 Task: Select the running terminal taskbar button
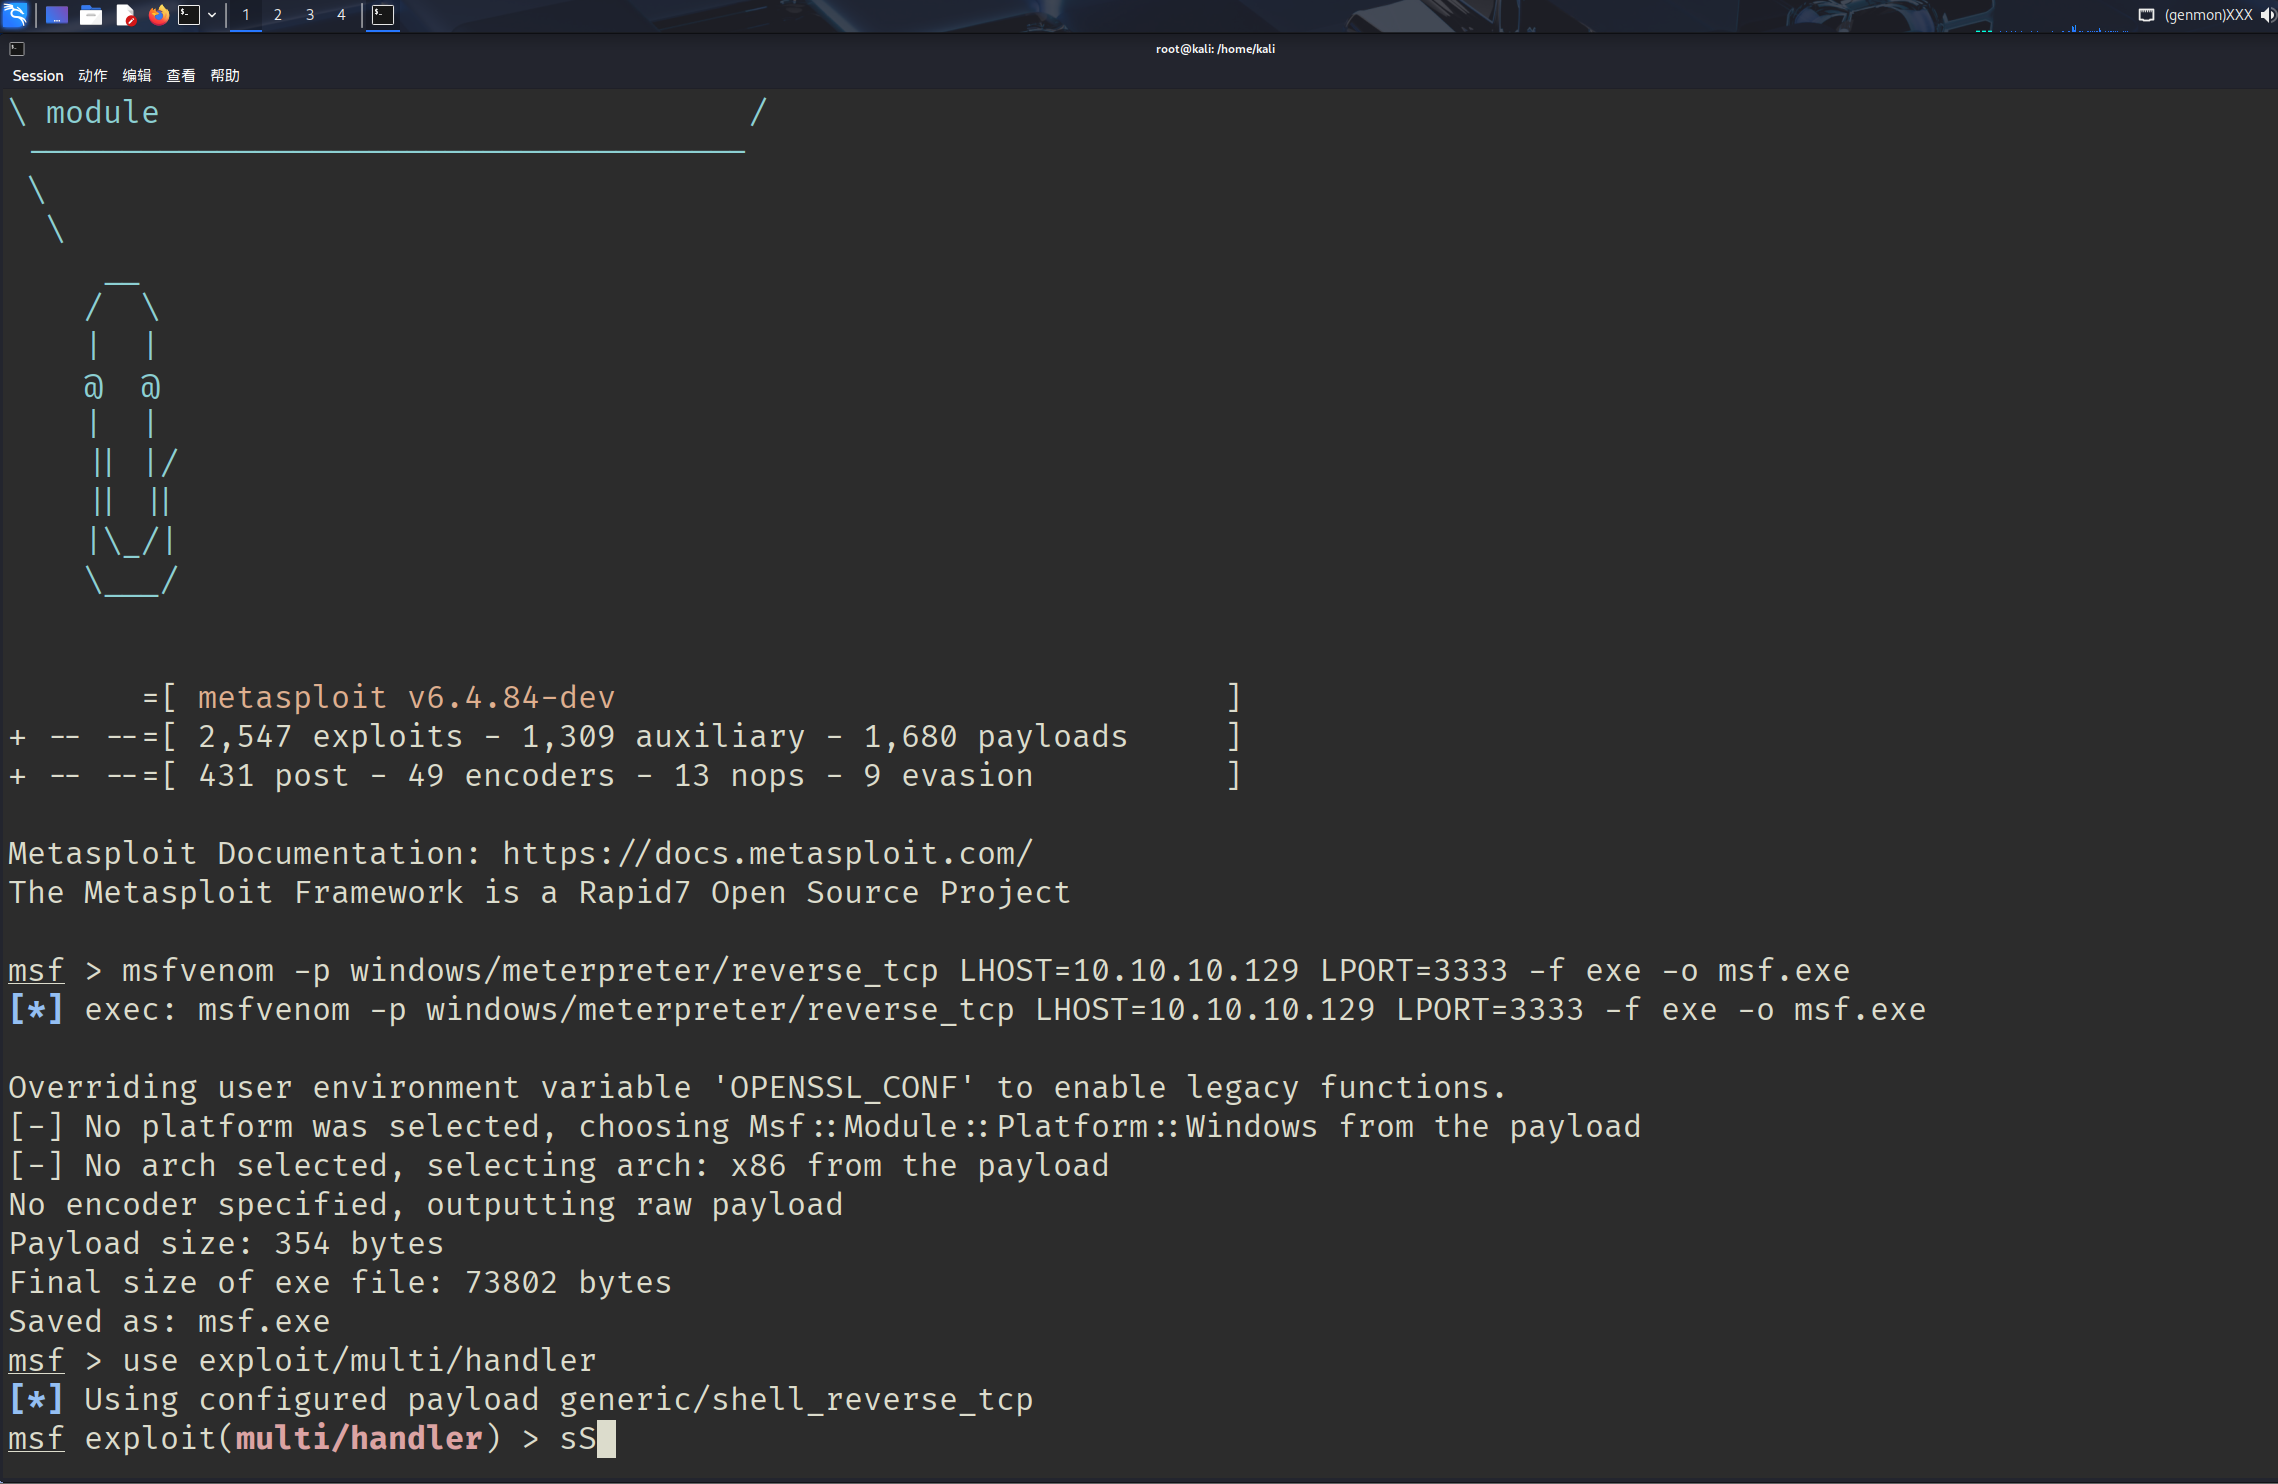pos(383,15)
